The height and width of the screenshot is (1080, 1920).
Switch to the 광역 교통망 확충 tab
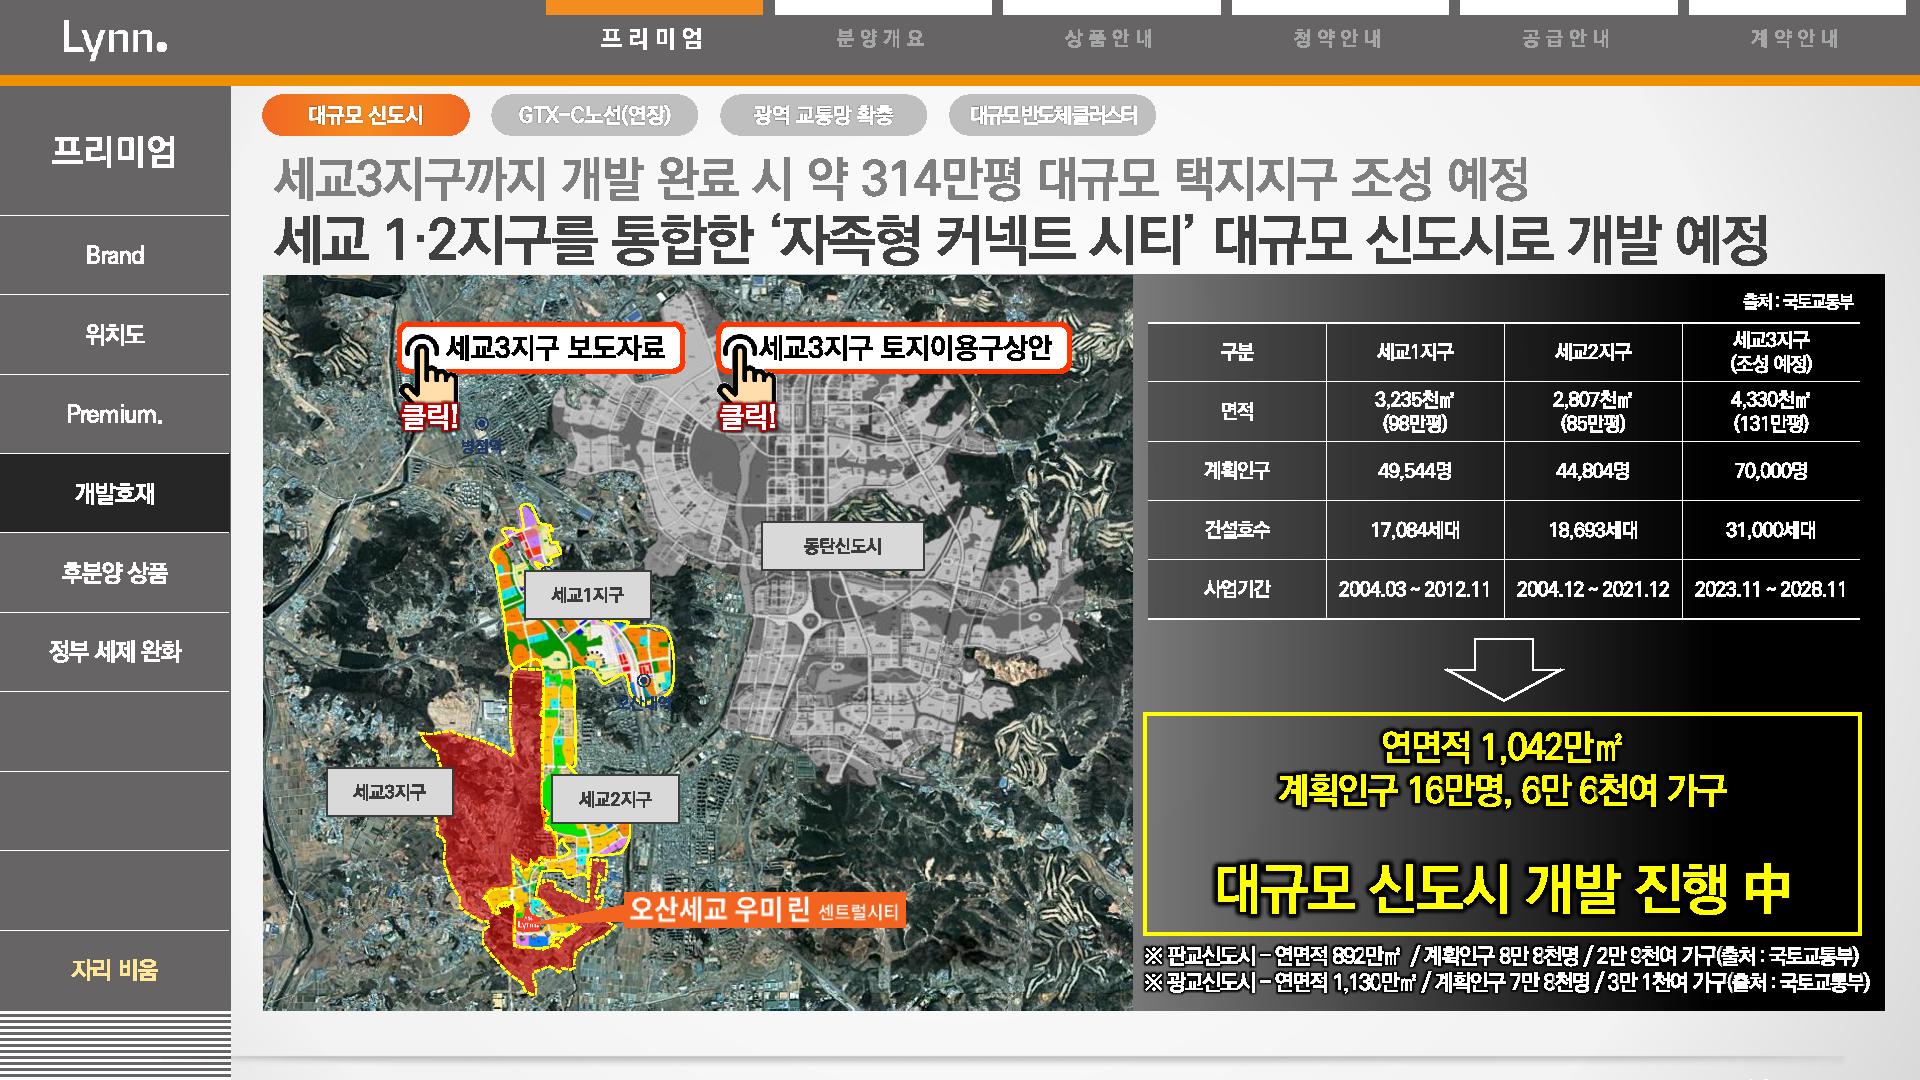[x=823, y=115]
